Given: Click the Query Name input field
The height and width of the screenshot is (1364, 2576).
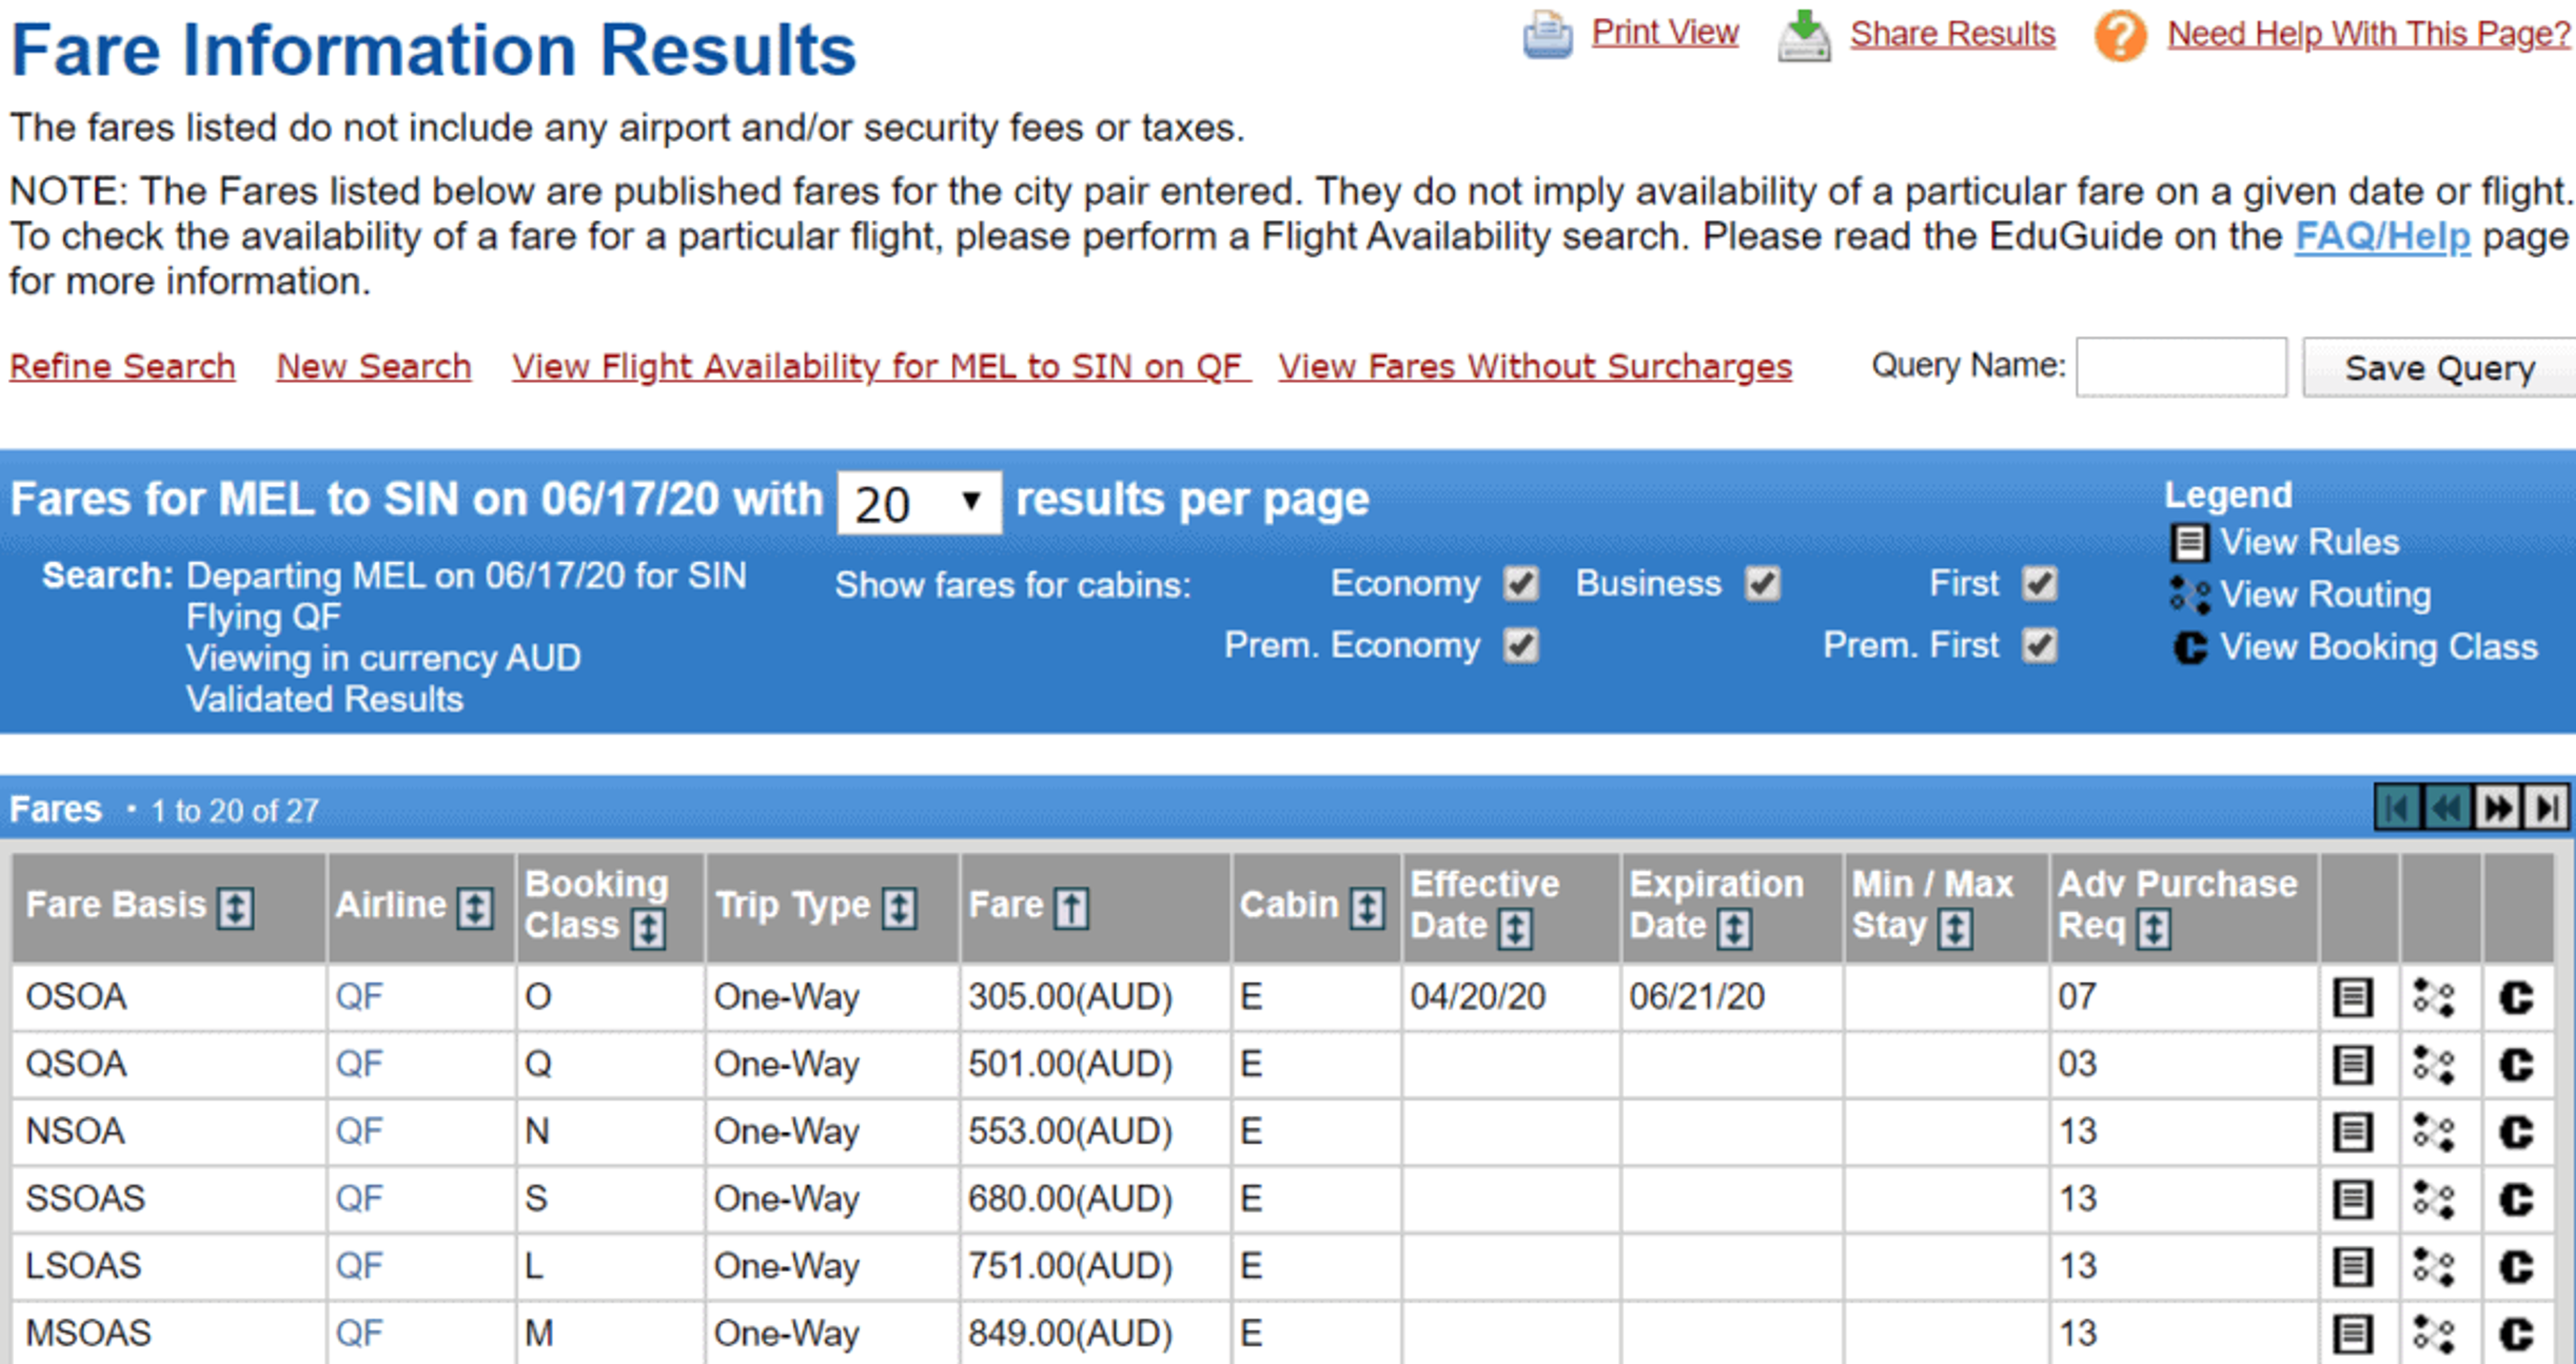Looking at the screenshot, I should 2181,367.
